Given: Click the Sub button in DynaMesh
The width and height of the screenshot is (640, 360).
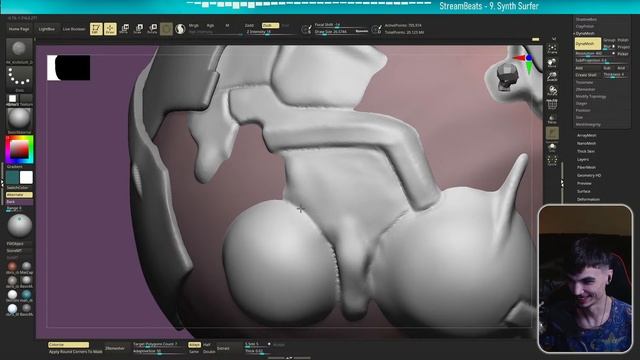Looking at the screenshot, I should point(607,68).
